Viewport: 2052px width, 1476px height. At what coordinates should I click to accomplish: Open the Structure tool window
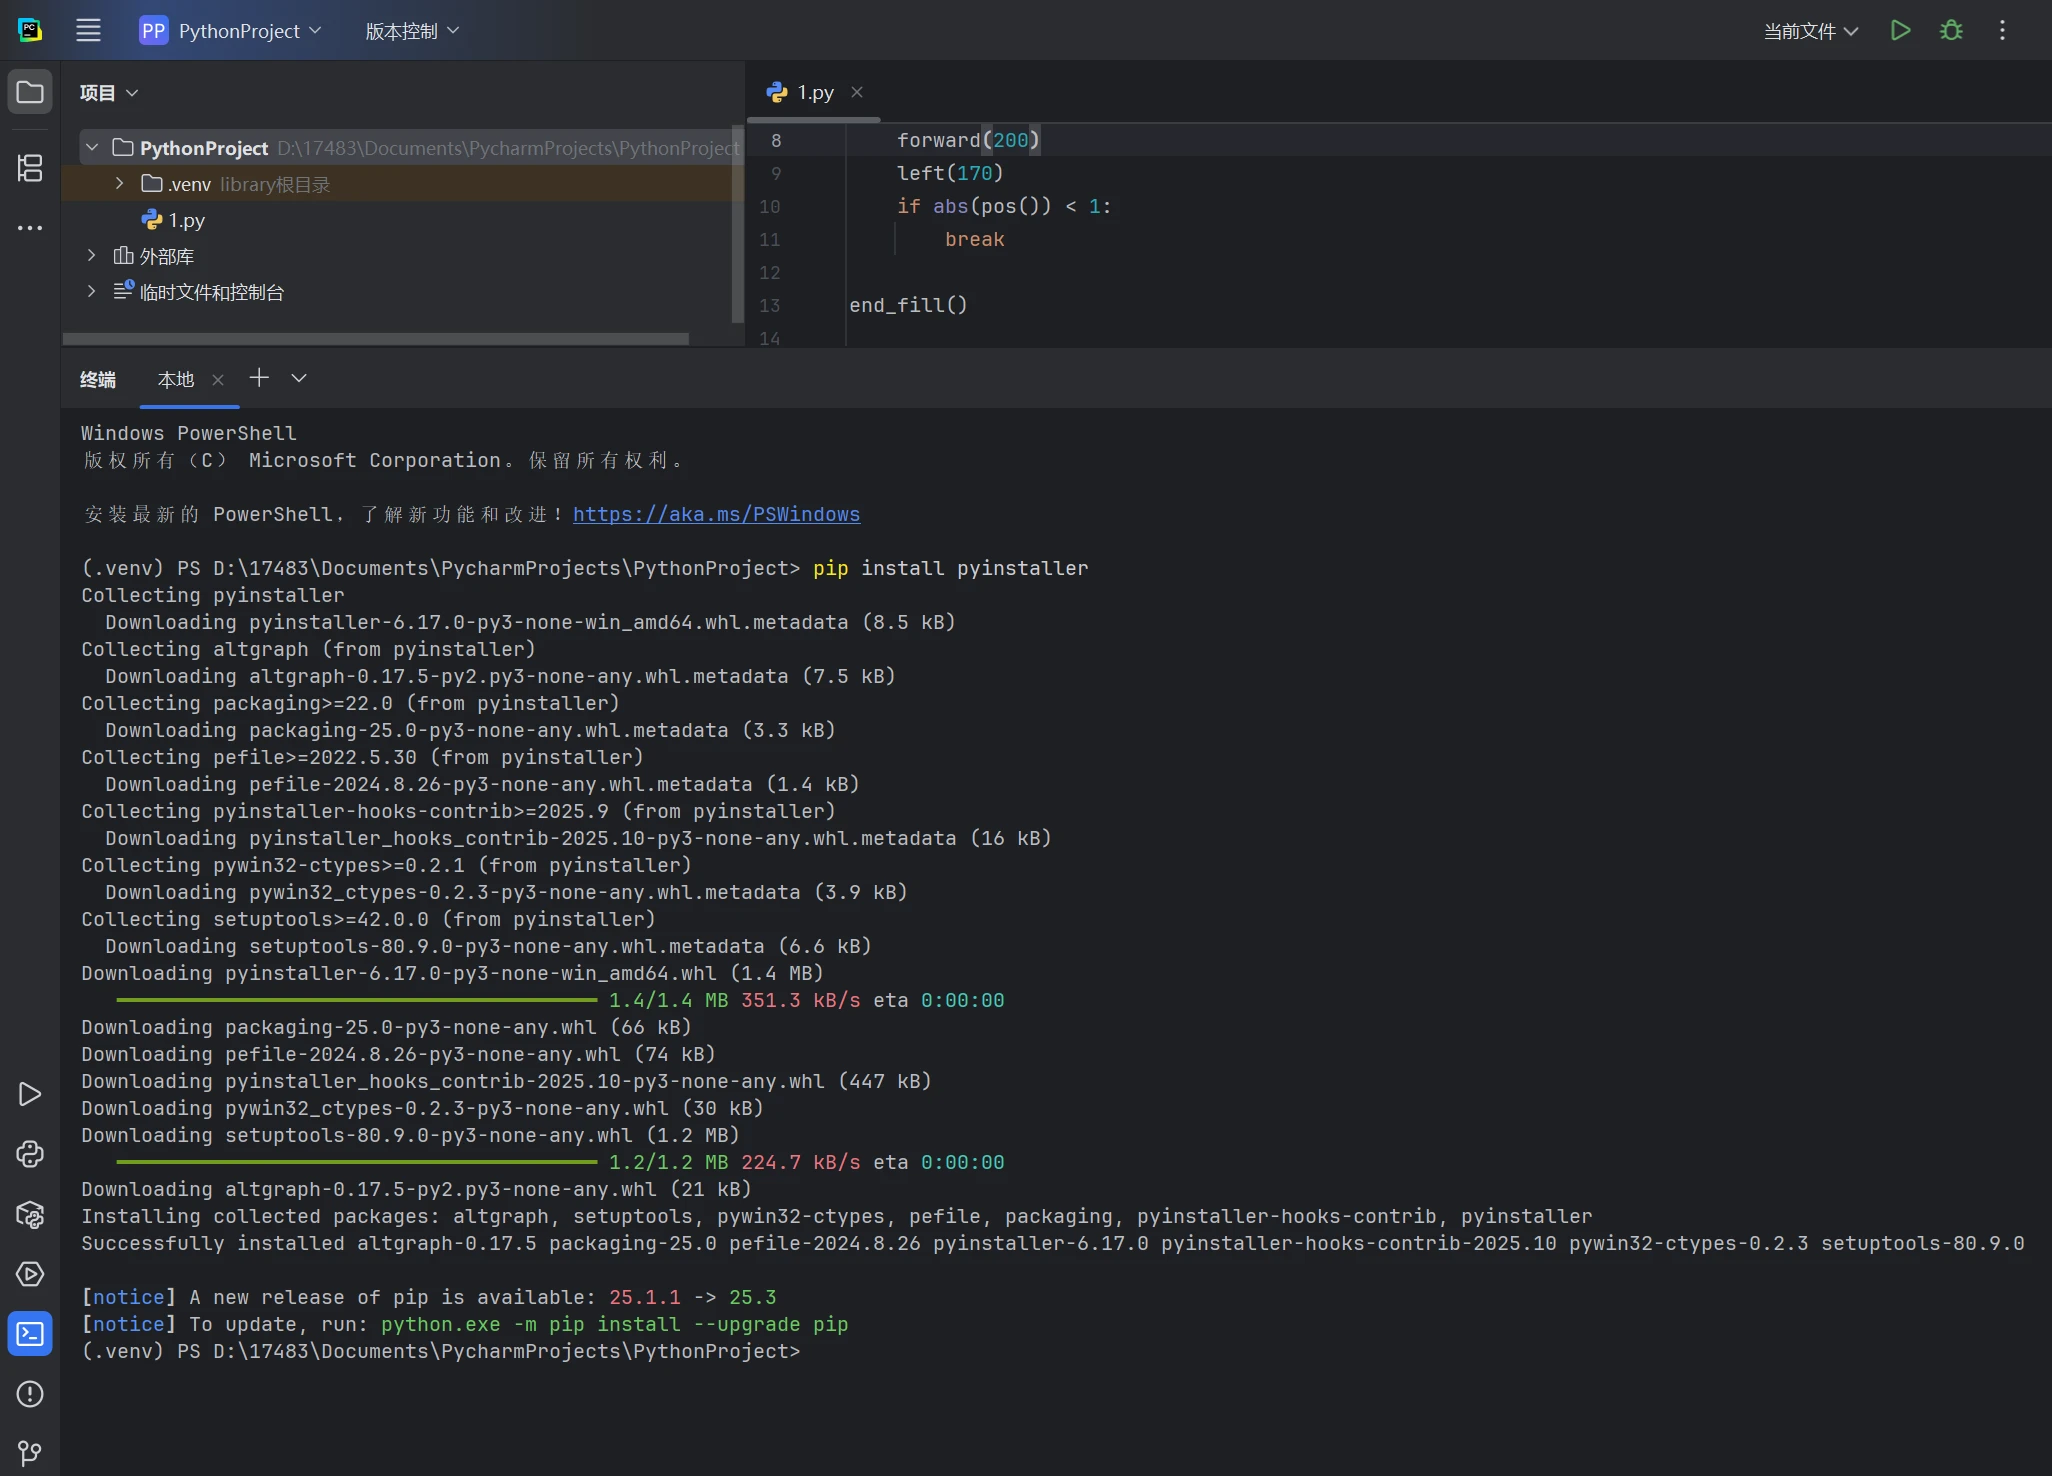tap(30, 169)
